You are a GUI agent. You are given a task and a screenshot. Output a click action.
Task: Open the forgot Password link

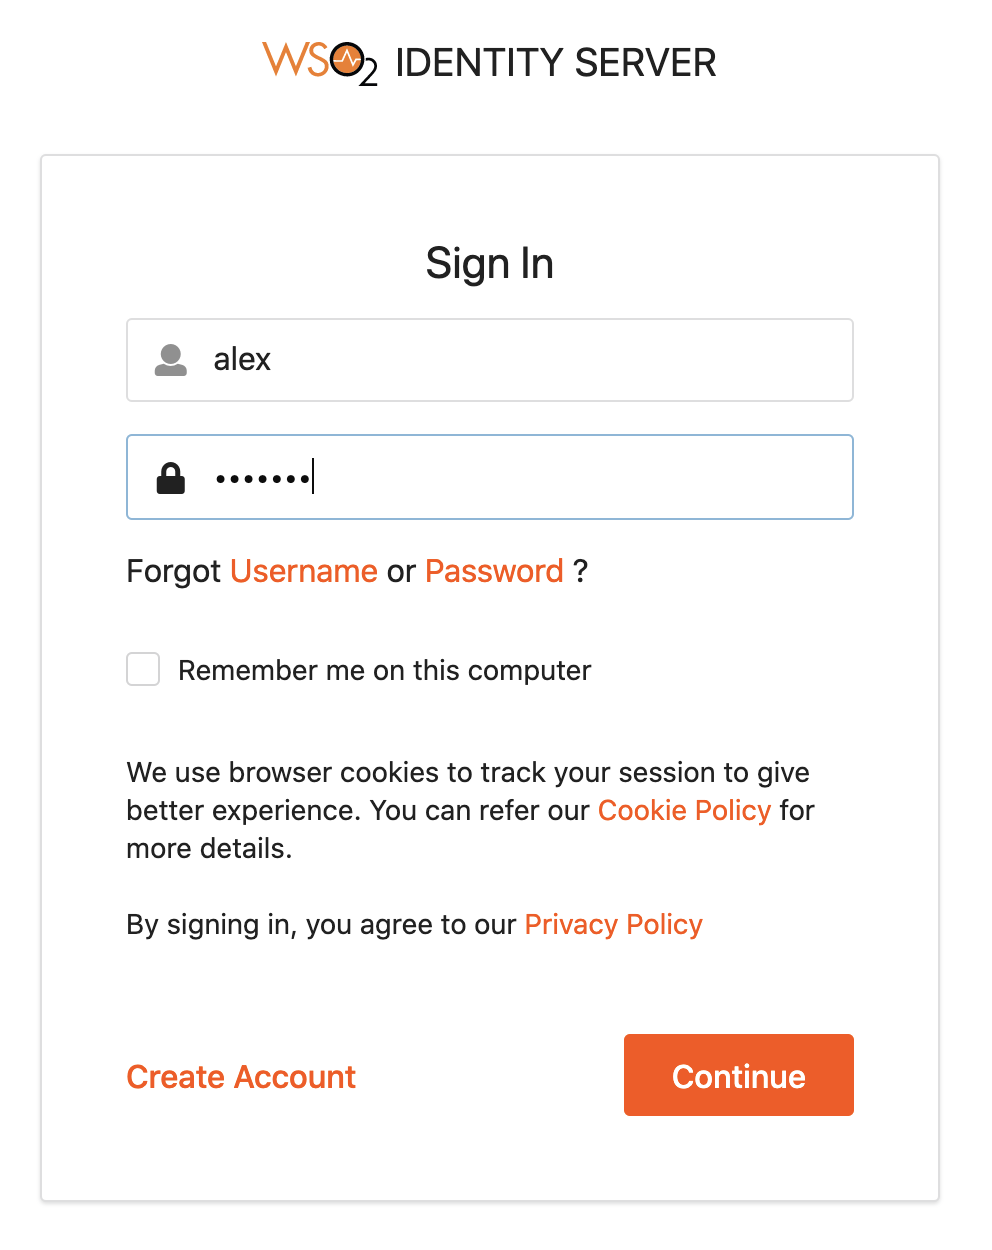(494, 571)
